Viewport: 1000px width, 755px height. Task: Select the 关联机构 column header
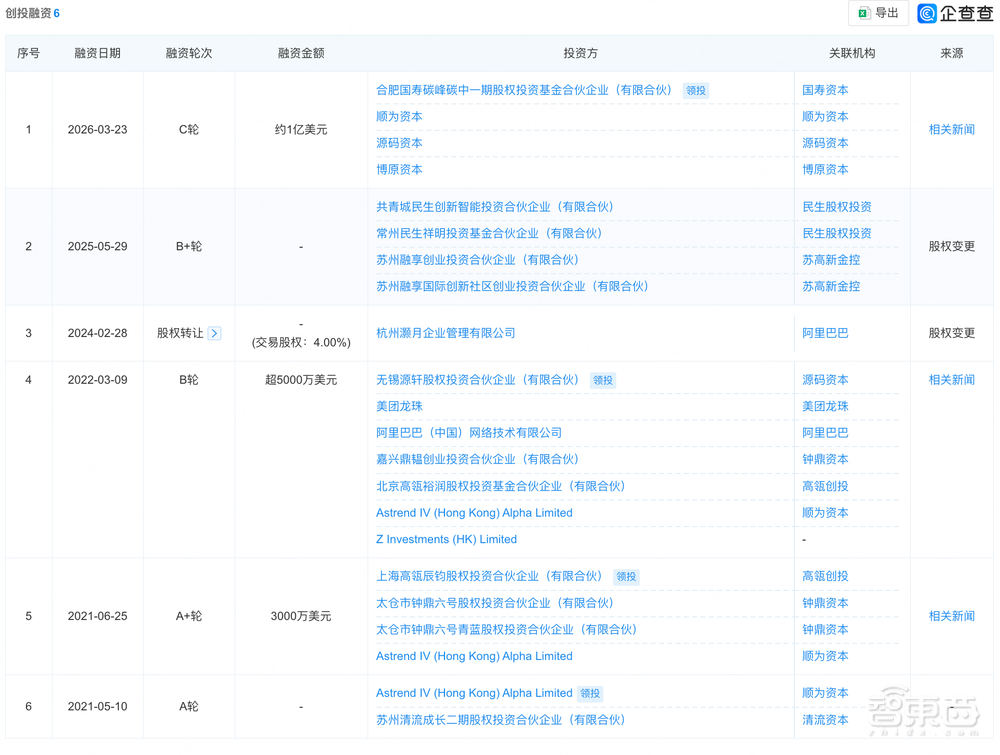pyautogui.click(x=851, y=53)
